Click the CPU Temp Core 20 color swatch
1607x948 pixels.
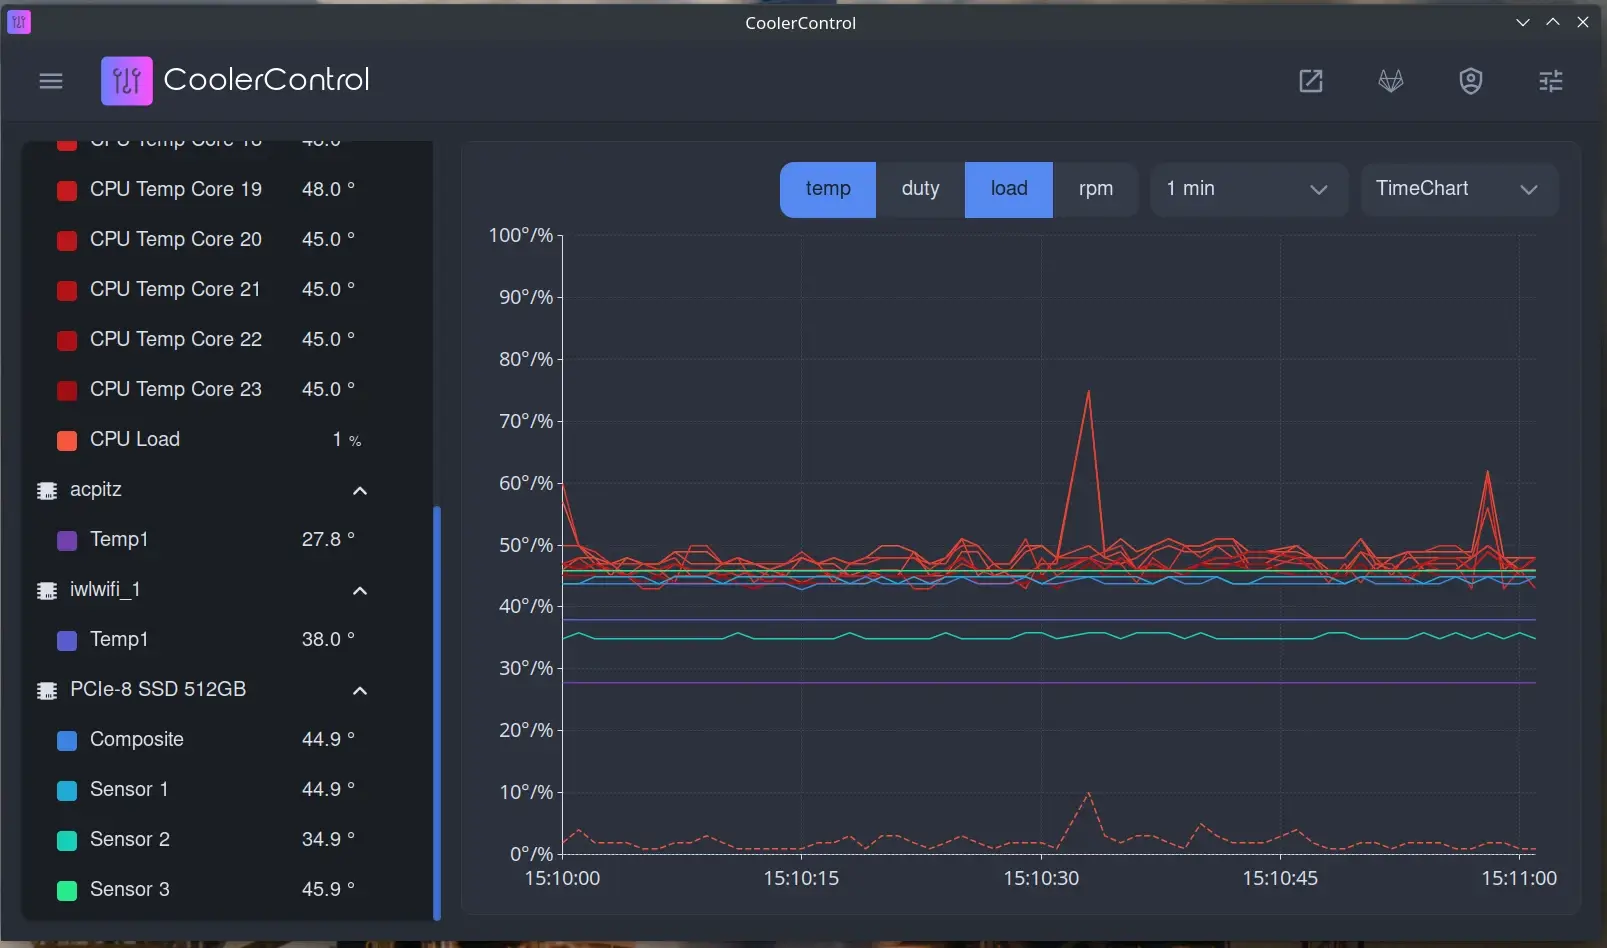click(x=67, y=241)
